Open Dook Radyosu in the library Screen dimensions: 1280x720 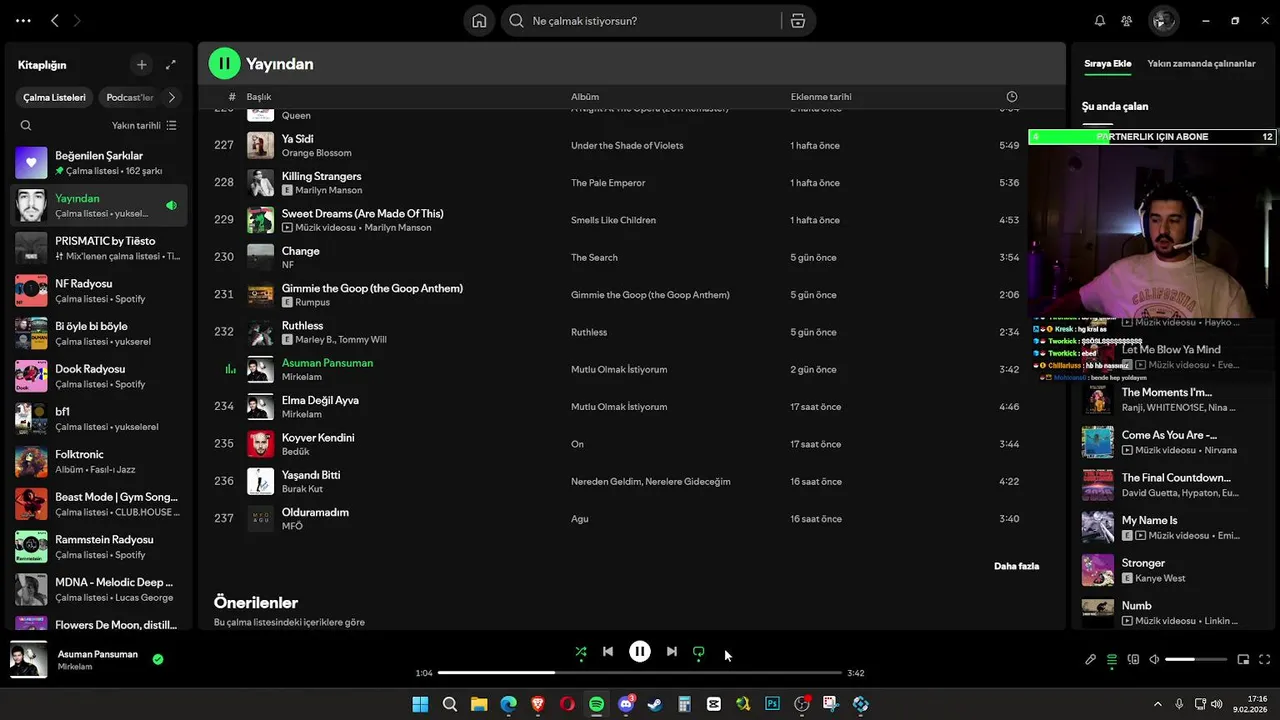[x=100, y=376]
